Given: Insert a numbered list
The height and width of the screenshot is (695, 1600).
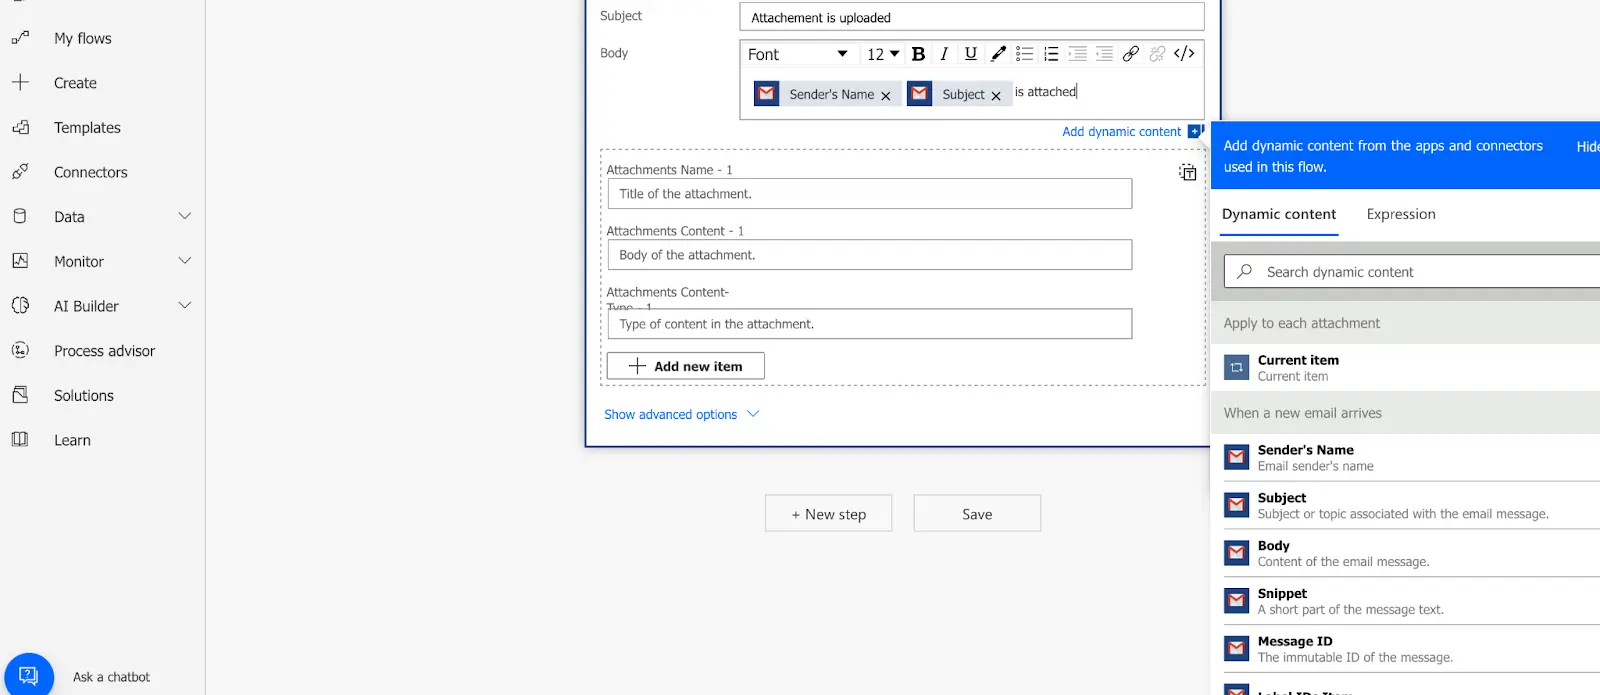Looking at the screenshot, I should (1051, 54).
